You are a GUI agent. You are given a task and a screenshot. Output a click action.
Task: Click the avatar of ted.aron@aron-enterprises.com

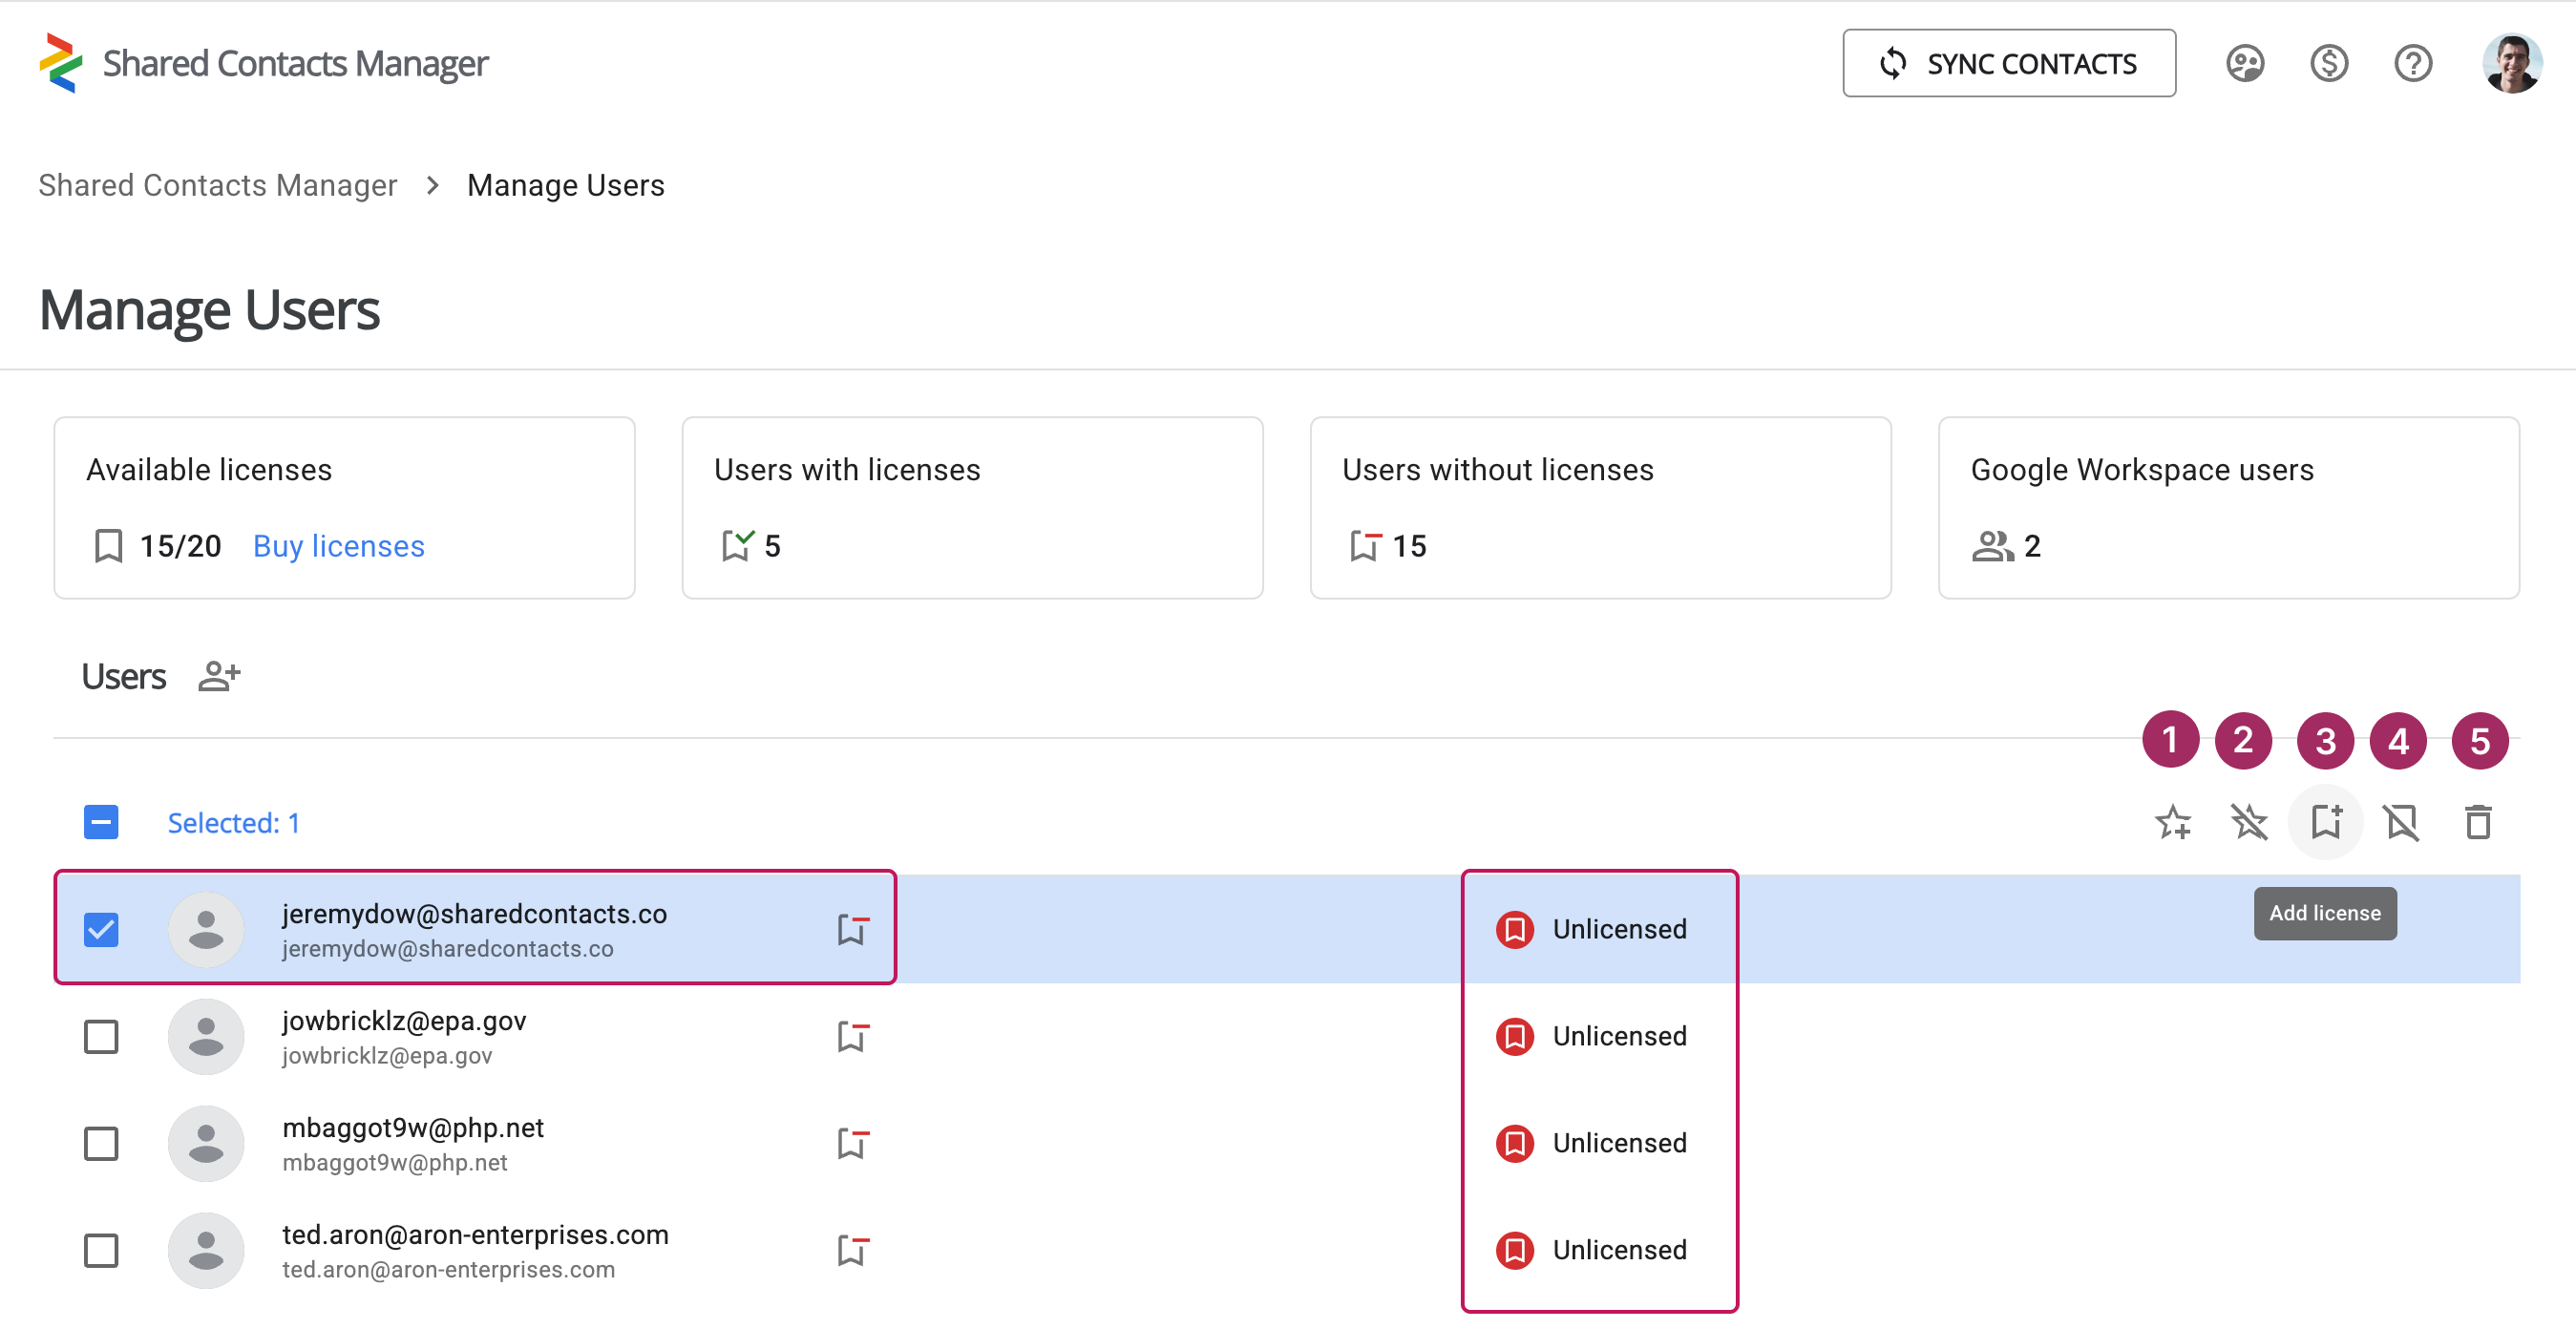pos(206,1250)
